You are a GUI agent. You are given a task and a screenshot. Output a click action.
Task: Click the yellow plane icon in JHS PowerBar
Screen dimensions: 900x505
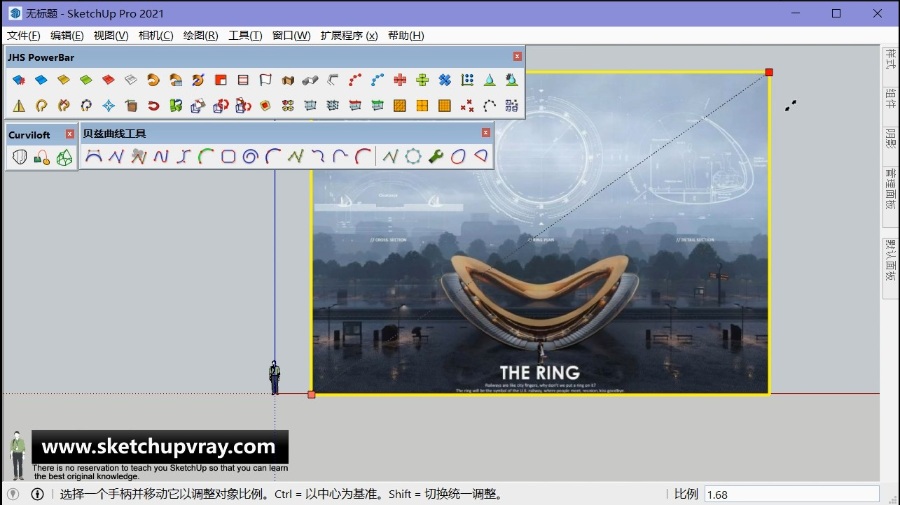(x=63, y=80)
